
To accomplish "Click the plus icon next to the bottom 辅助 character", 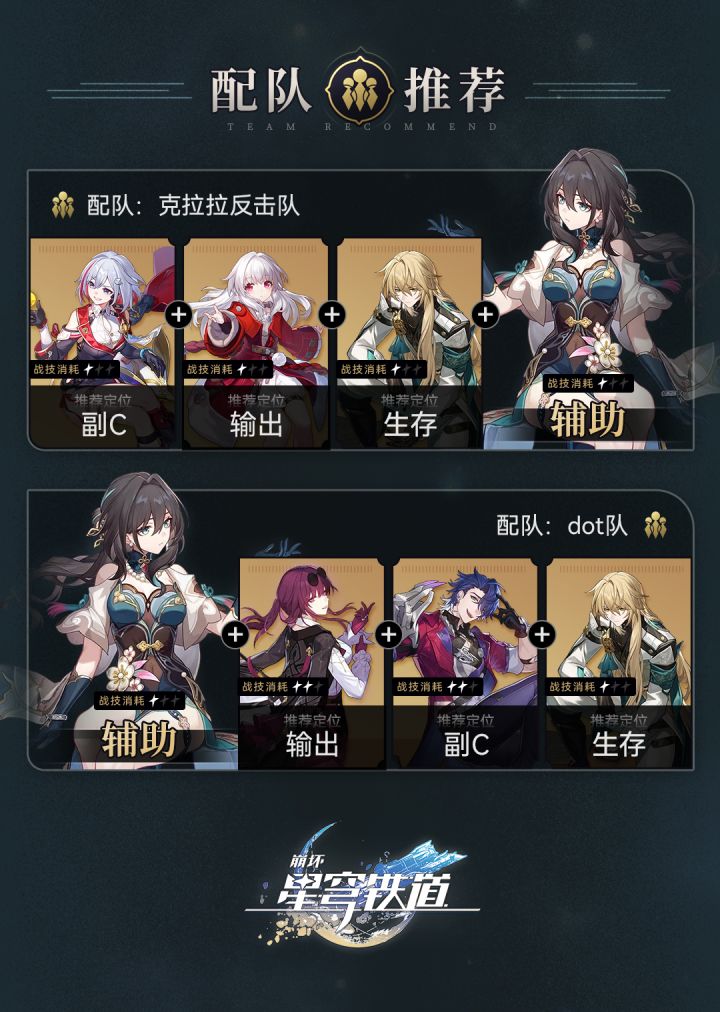I will click(x=235, y=634).
